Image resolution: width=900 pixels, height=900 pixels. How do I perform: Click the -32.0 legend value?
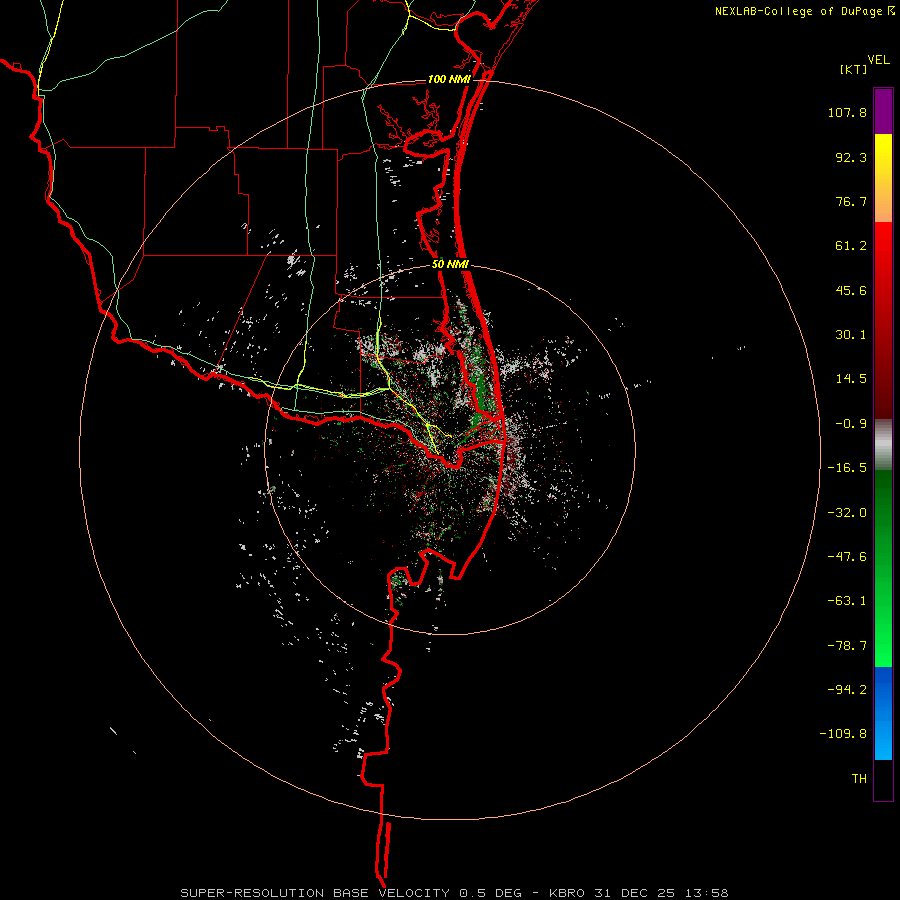(847, 513)
